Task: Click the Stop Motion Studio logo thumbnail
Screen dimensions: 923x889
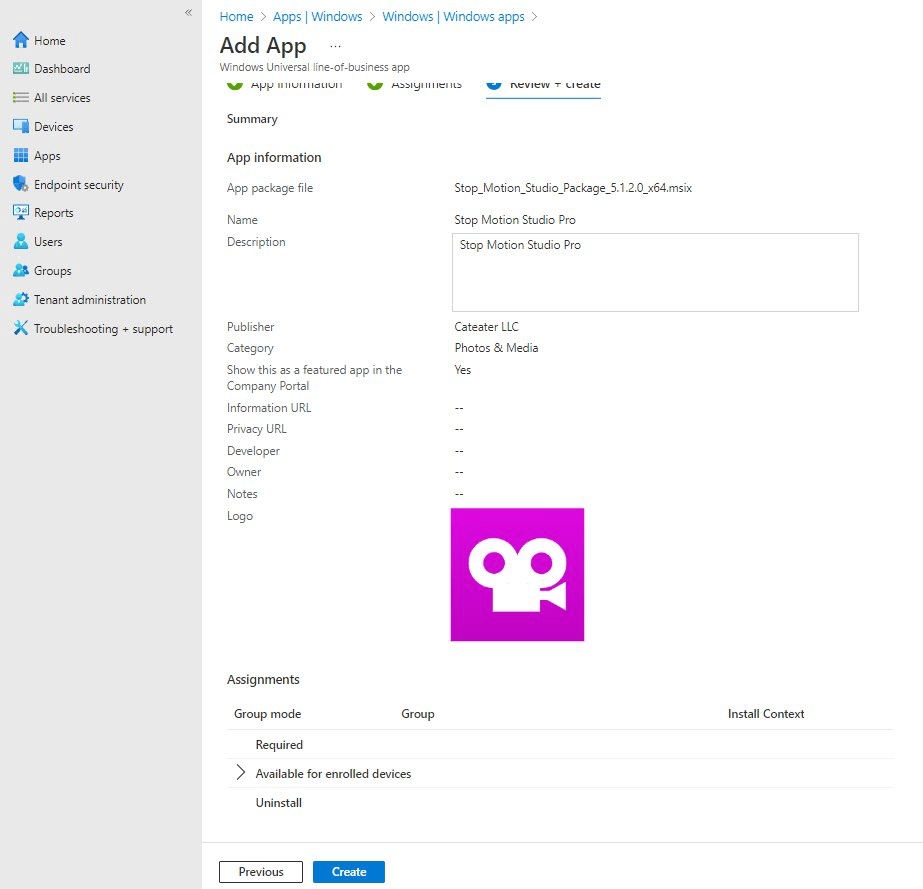Action: pyautogui.click(x=517, y=574)
